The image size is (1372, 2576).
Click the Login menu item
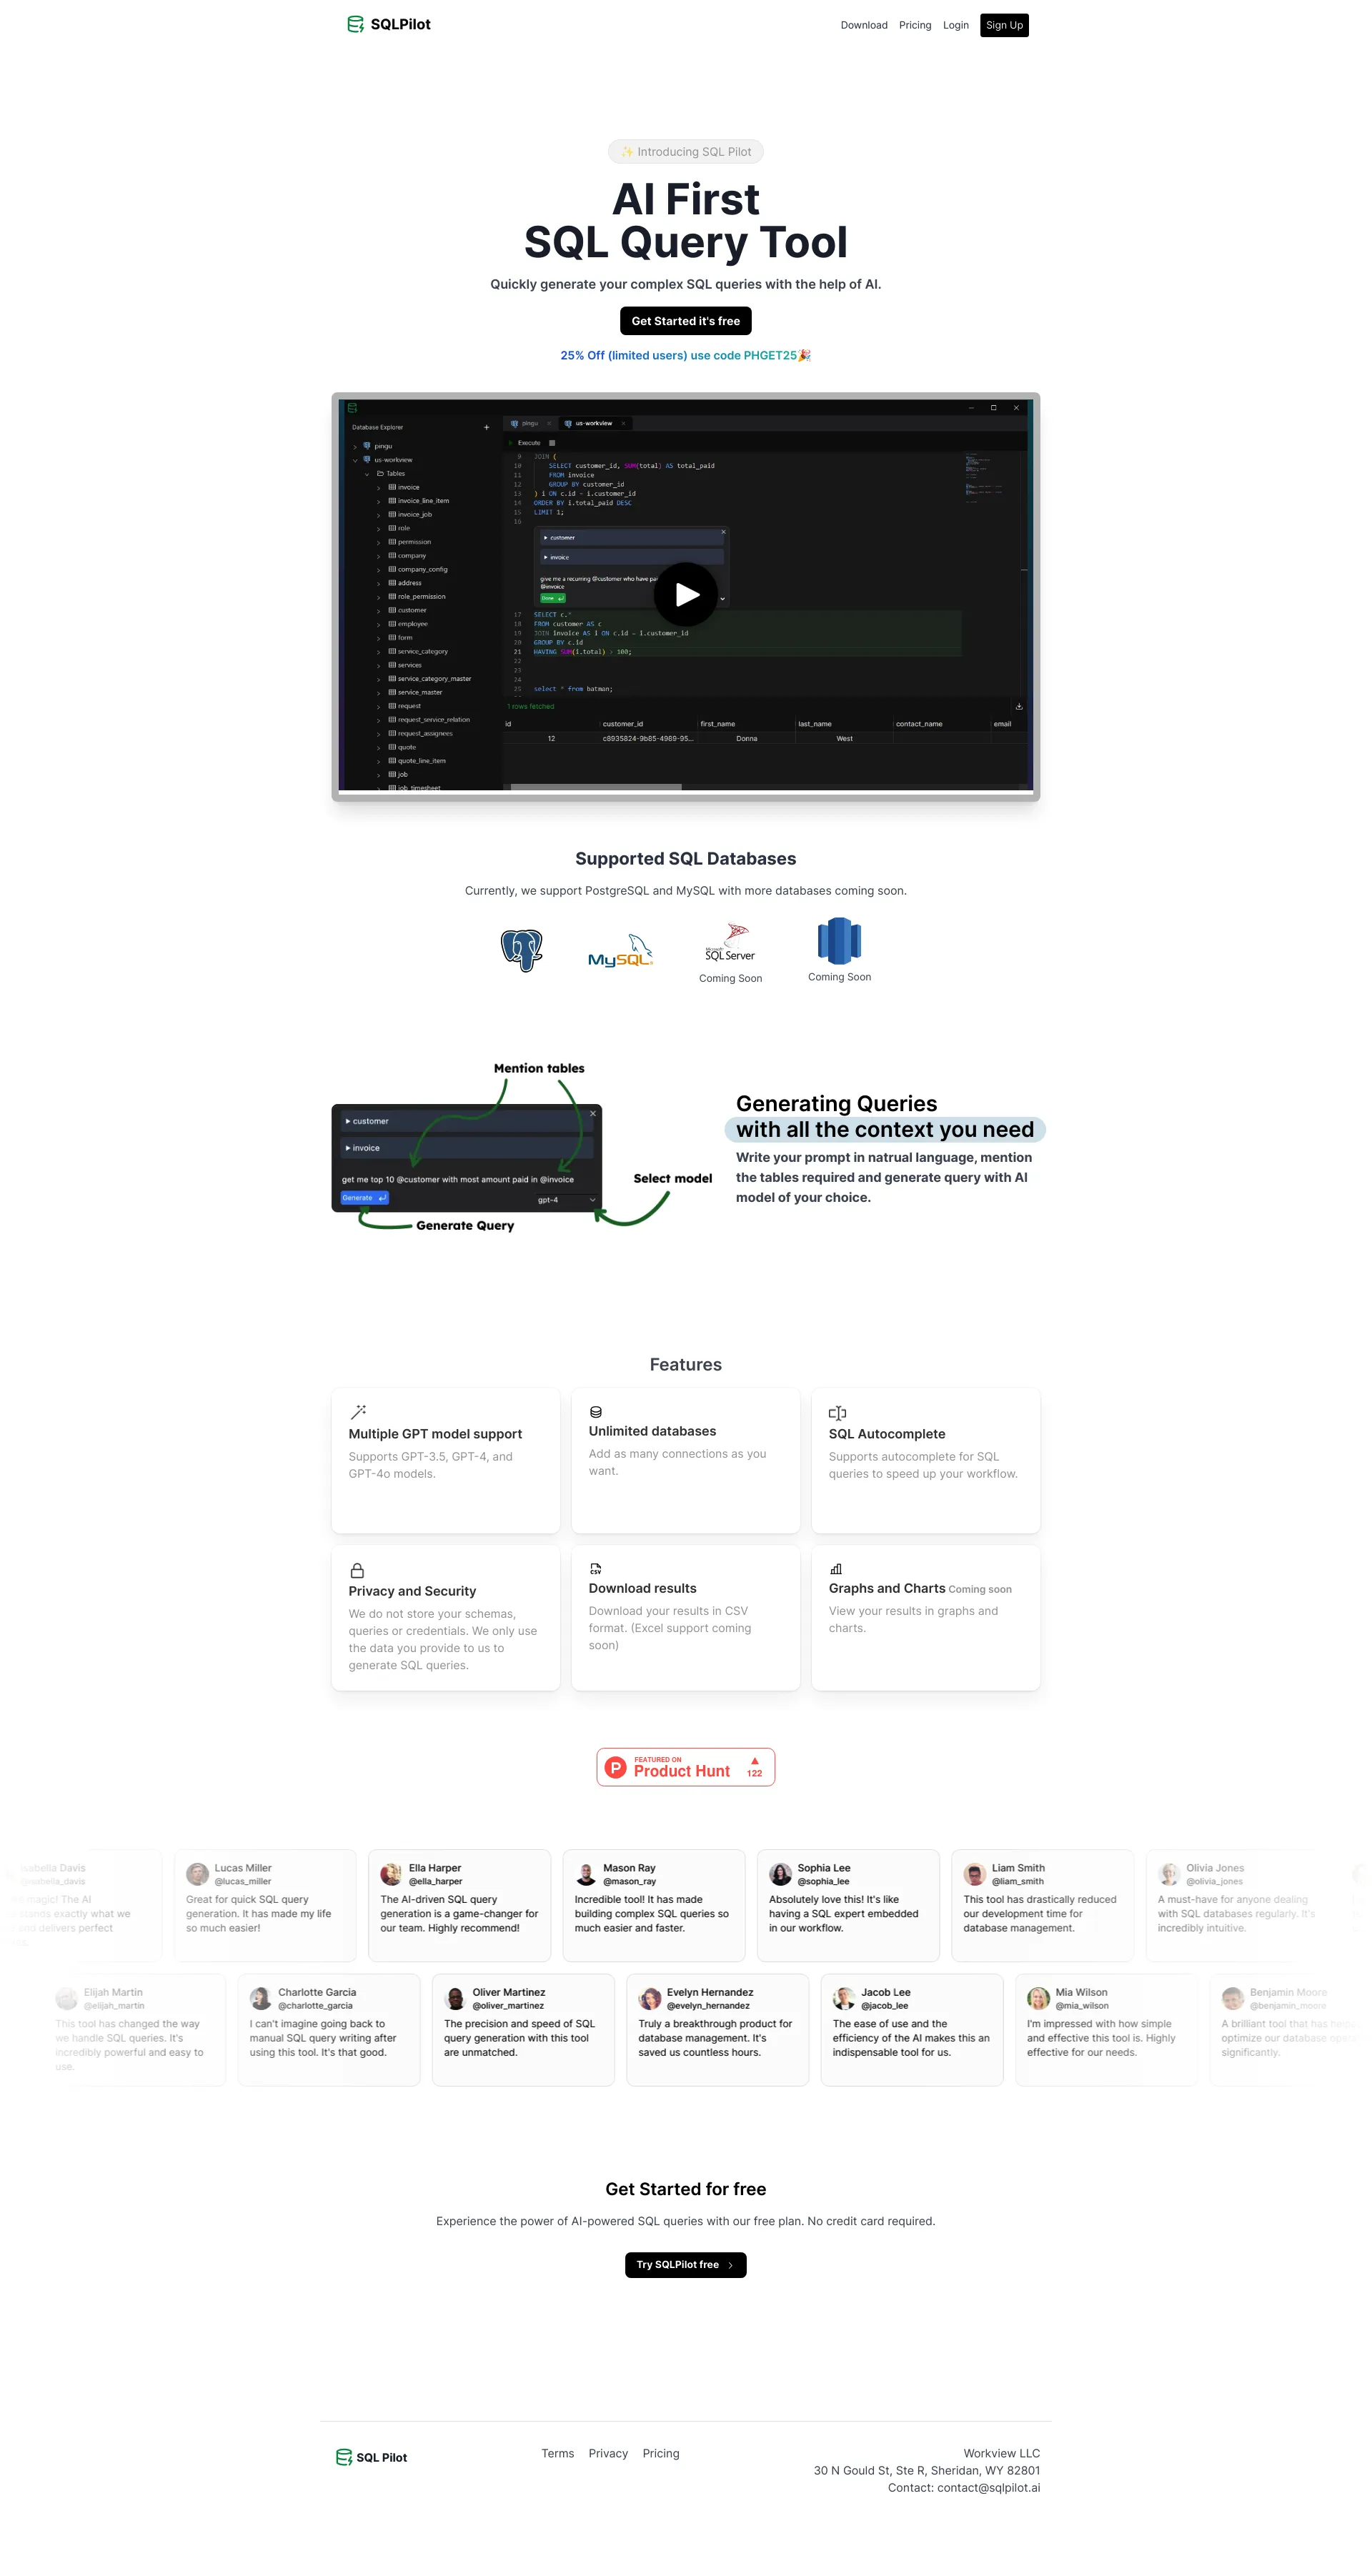pyautogui.click(x=956, y=24)
